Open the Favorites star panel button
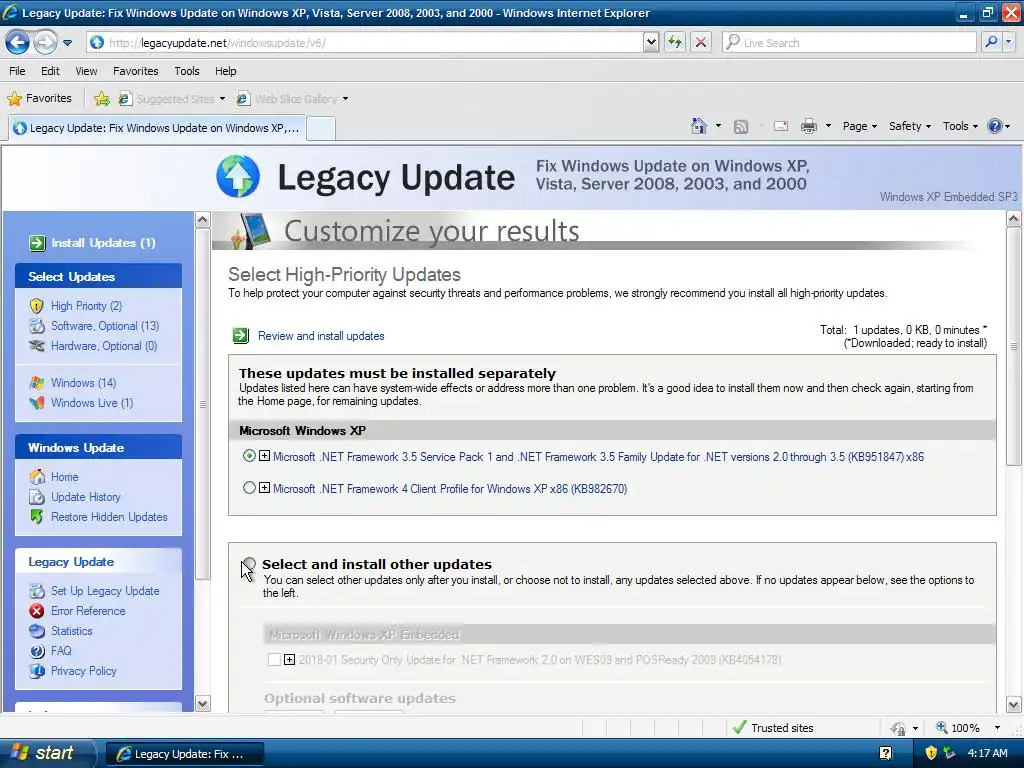Viewport: 1024px width, 768px height. pyautogui.click(x=39, y=99)
